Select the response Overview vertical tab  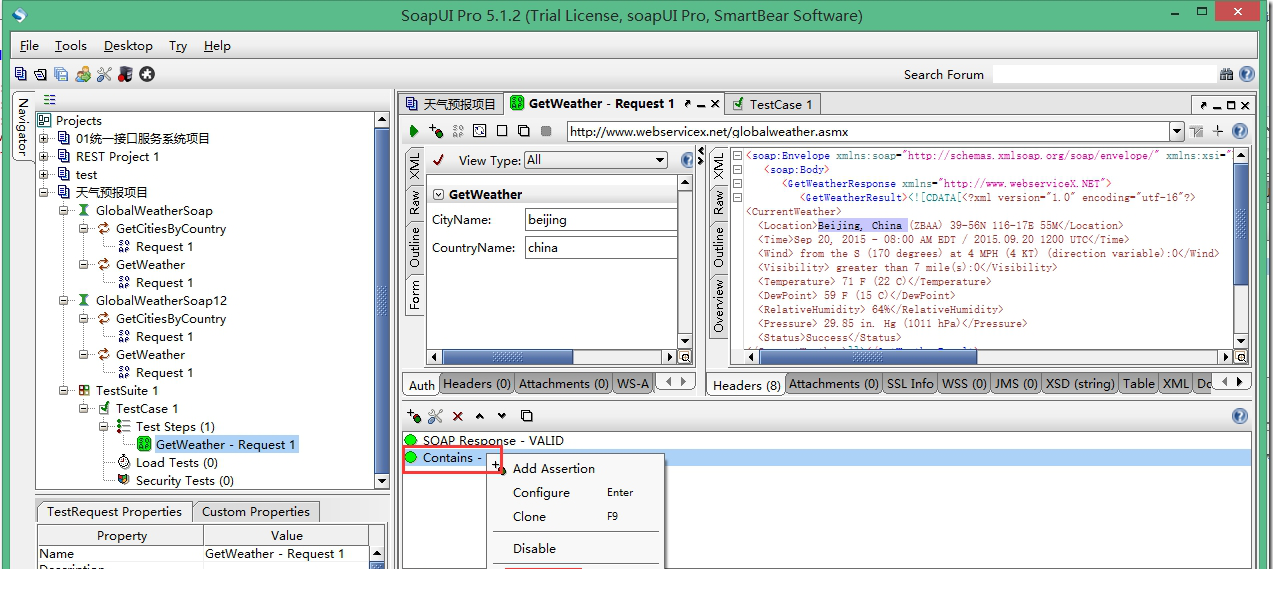click(718, 305)
